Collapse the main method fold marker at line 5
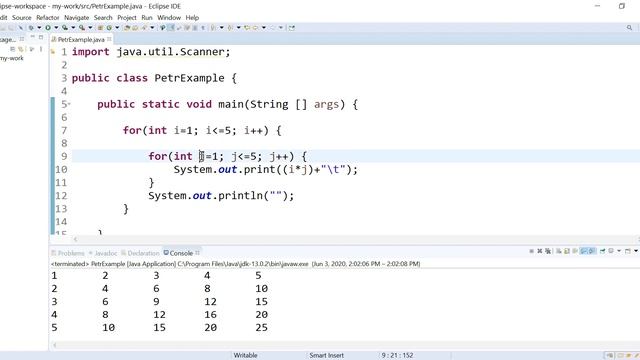This screenshot has width=640, height=360. click(x=69, y=104)
